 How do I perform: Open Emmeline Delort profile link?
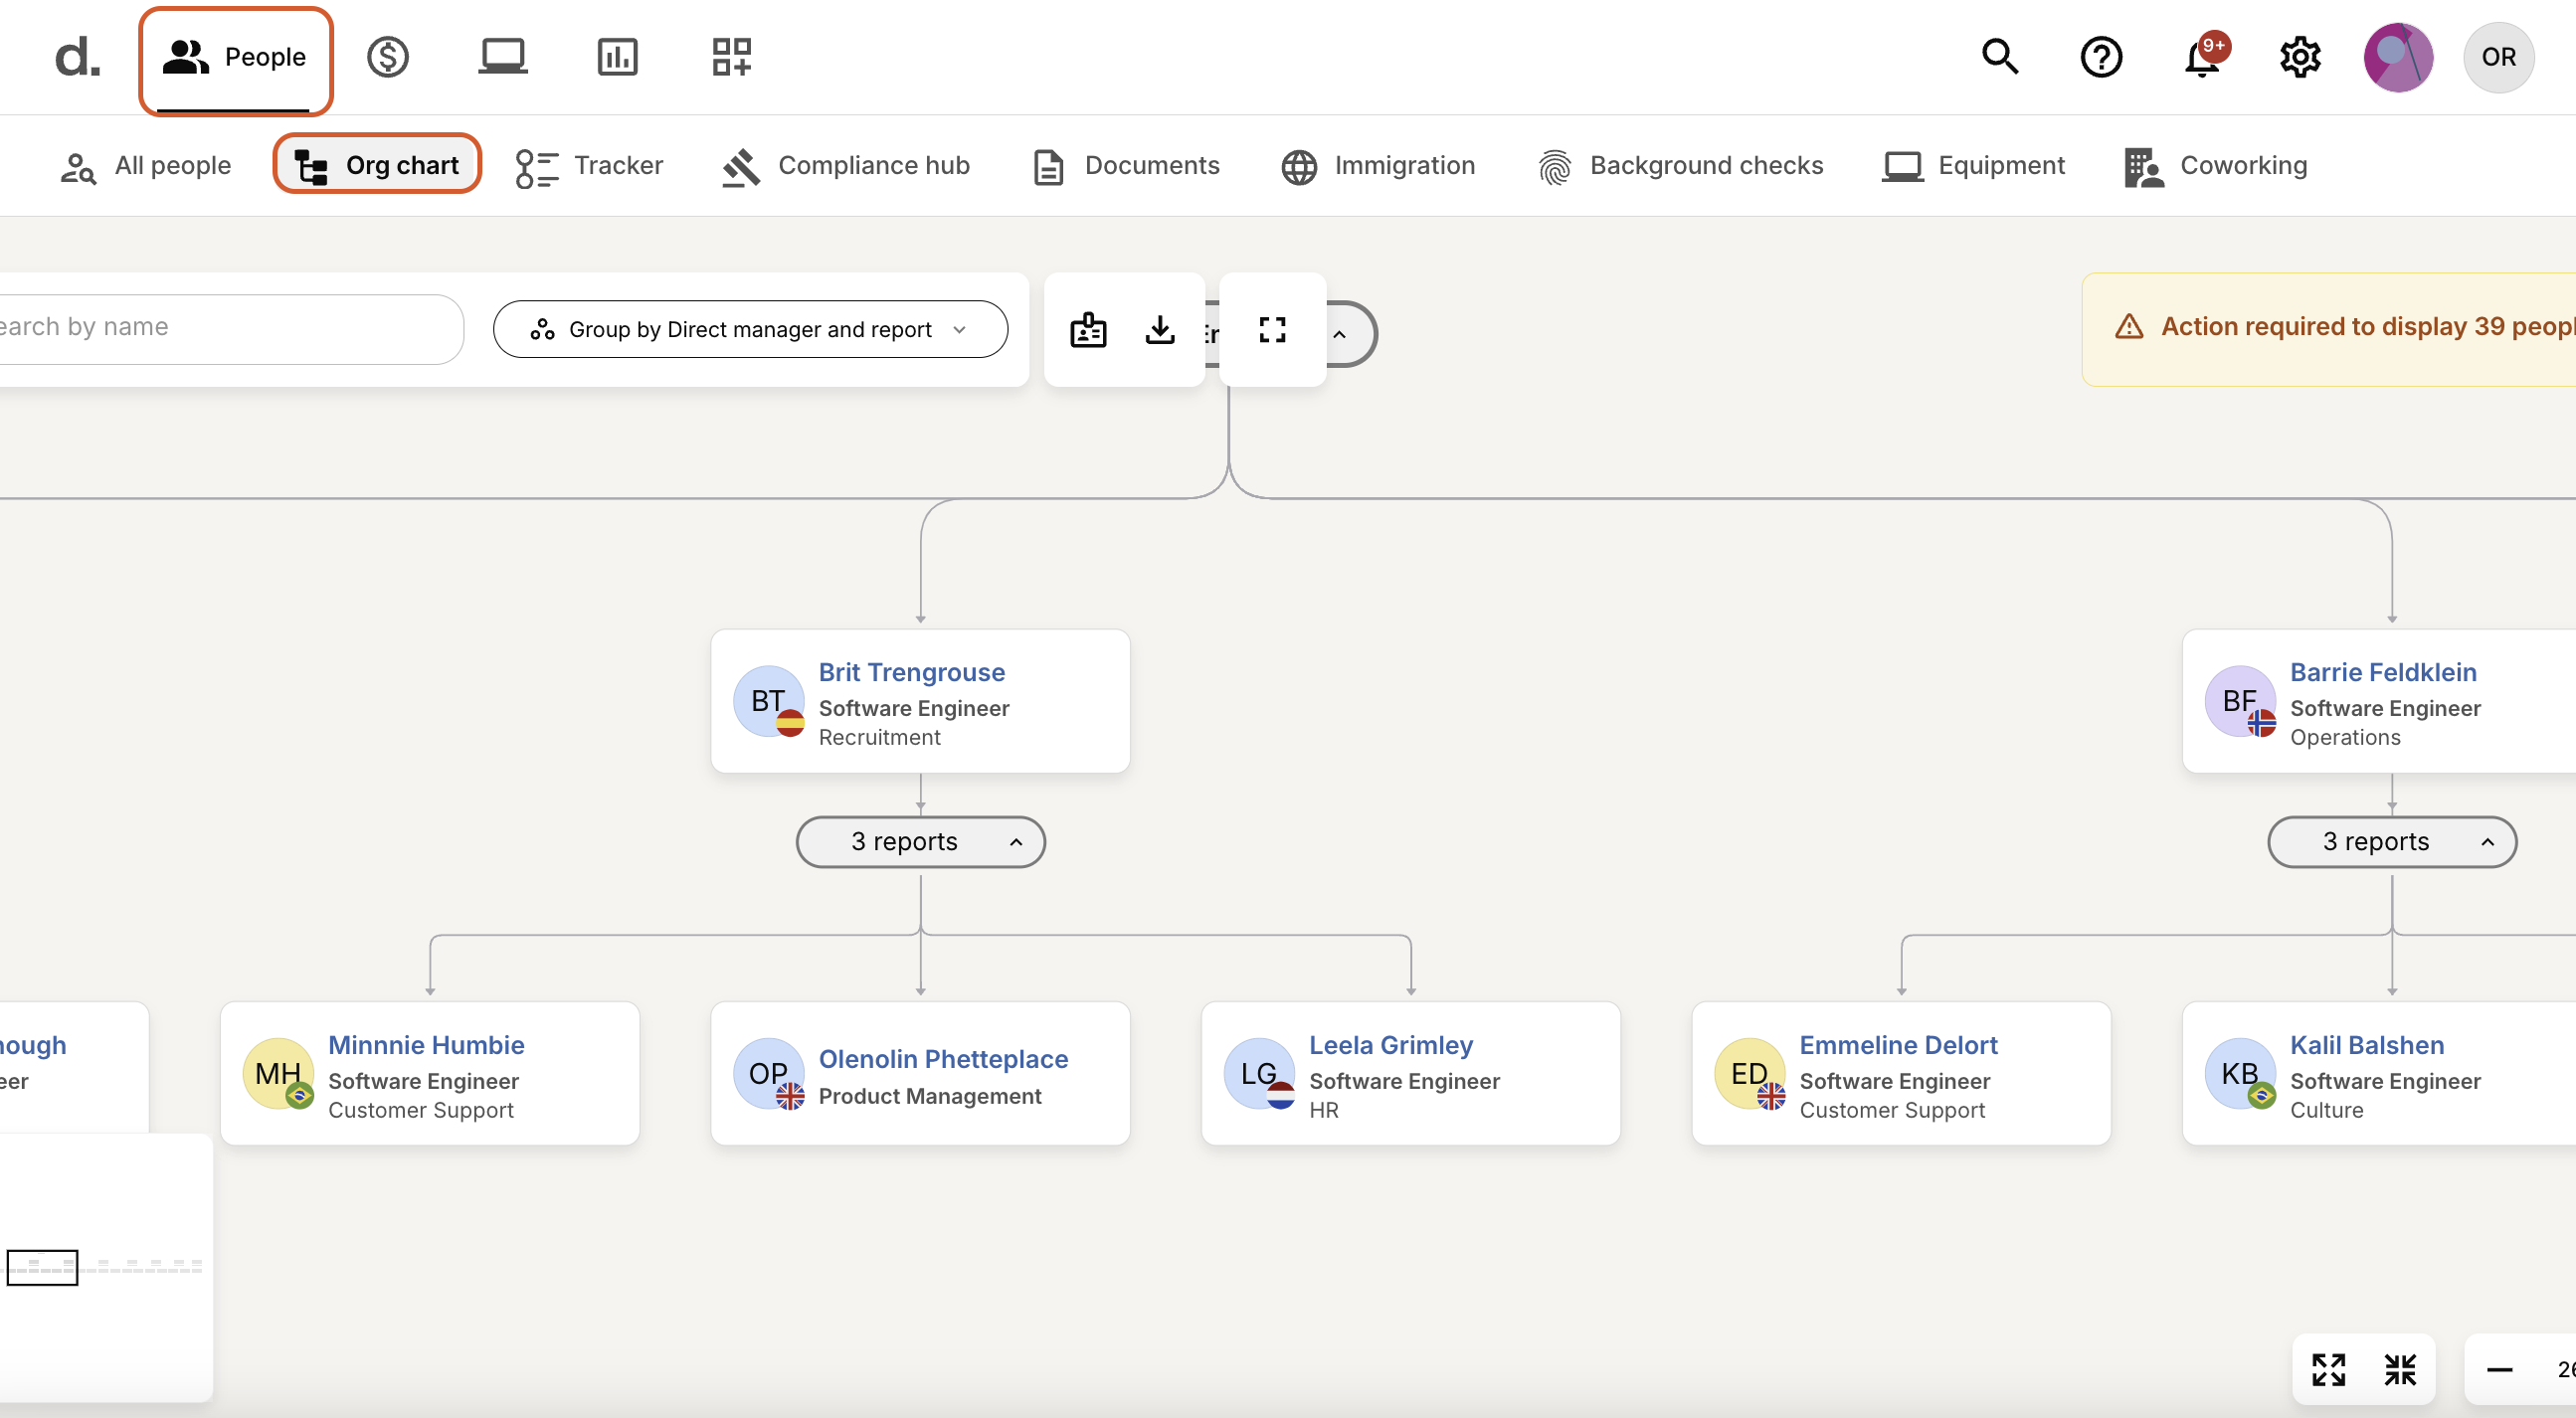(1898, 1045)
